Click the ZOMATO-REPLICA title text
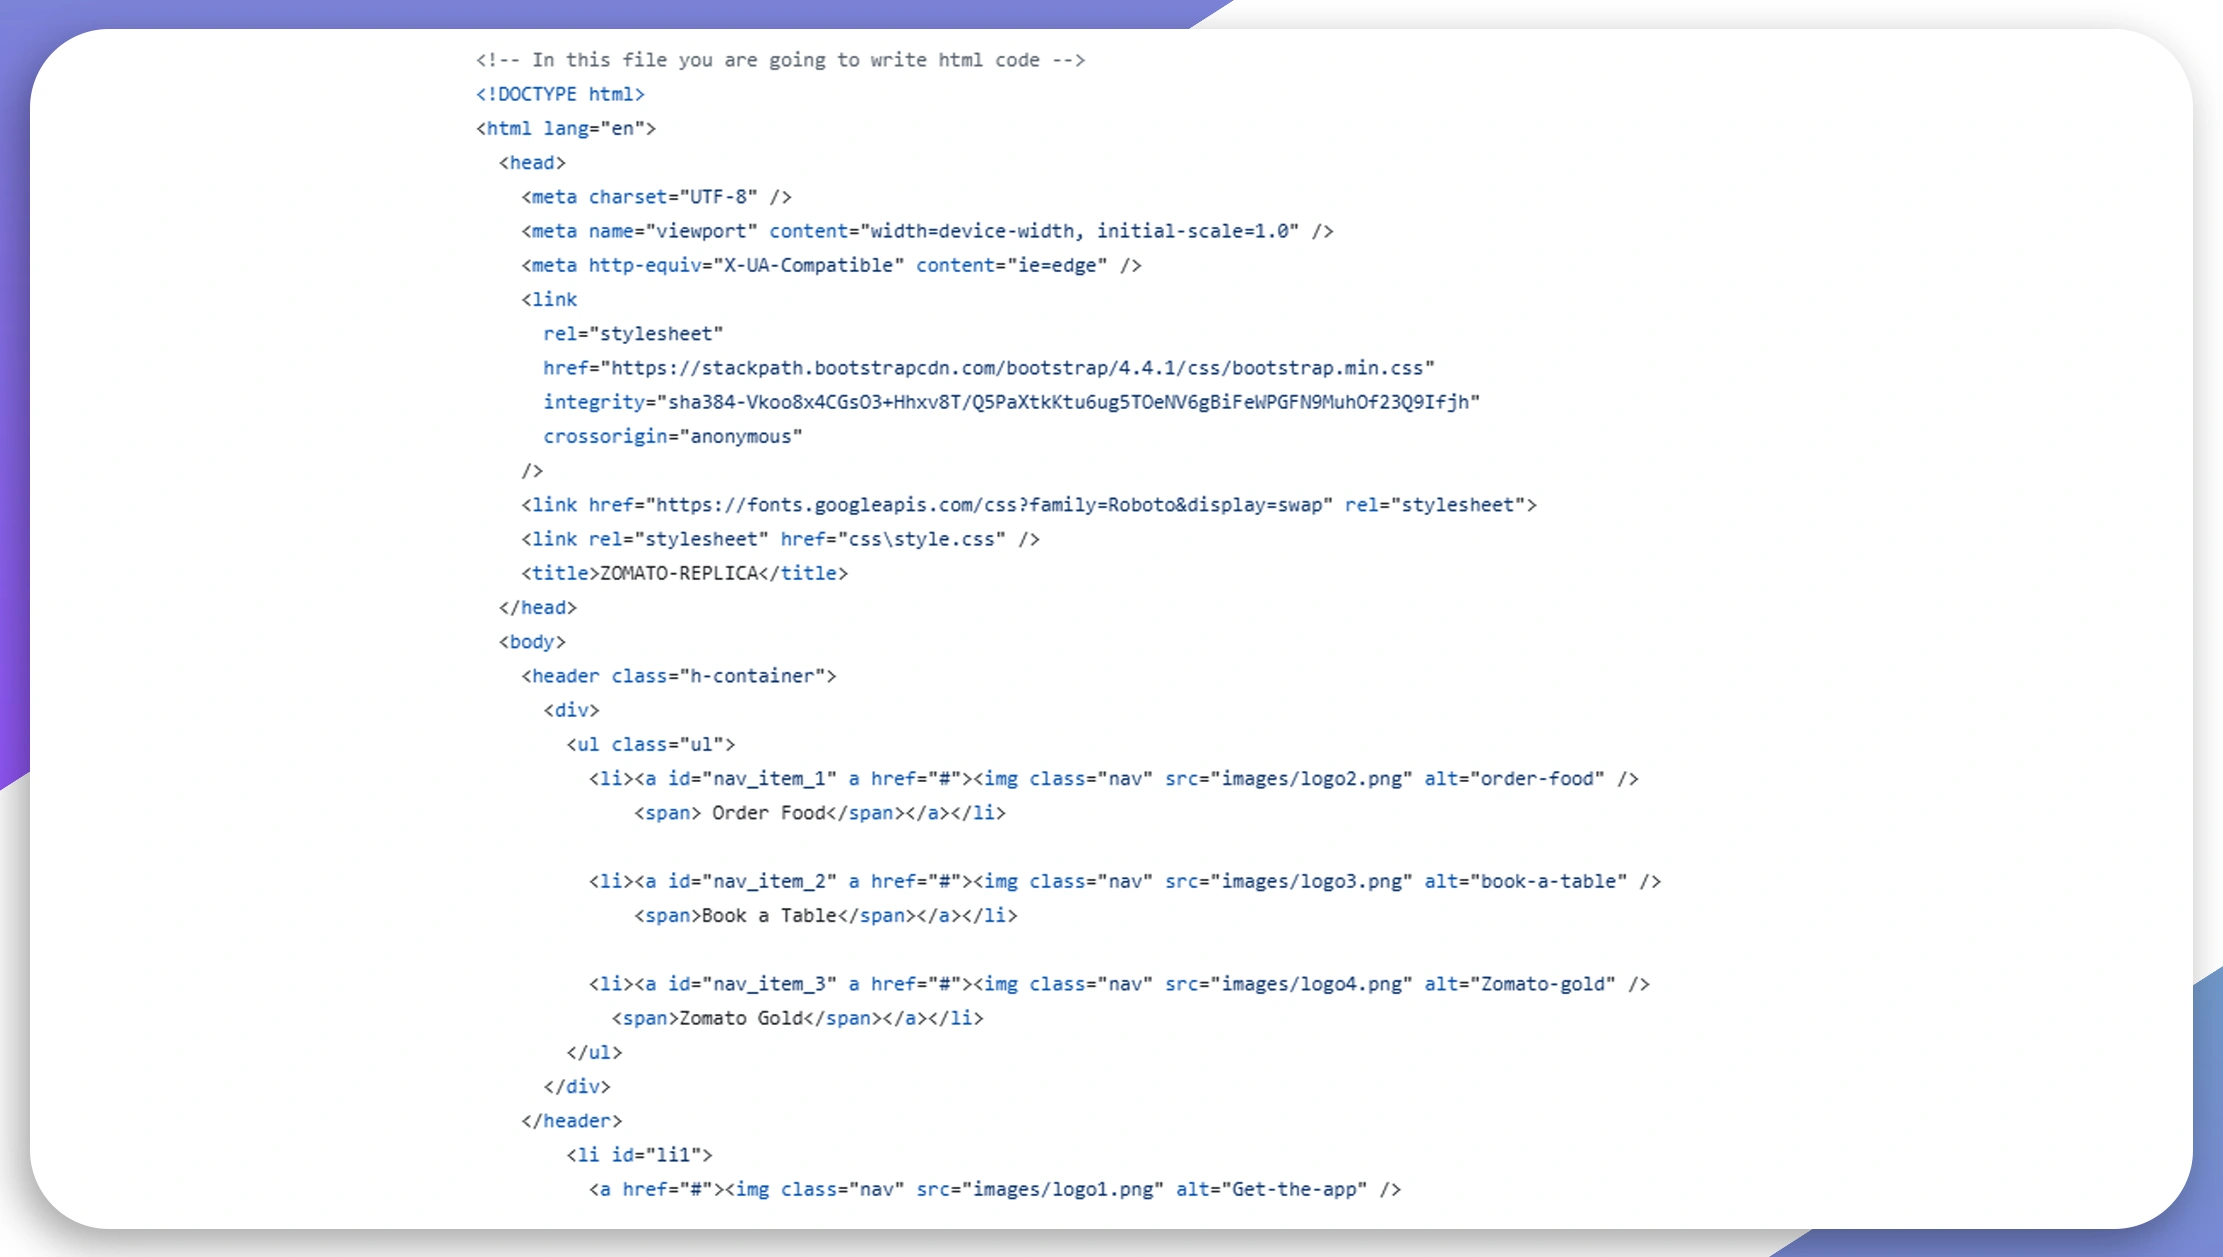 [x=679, y=573]
